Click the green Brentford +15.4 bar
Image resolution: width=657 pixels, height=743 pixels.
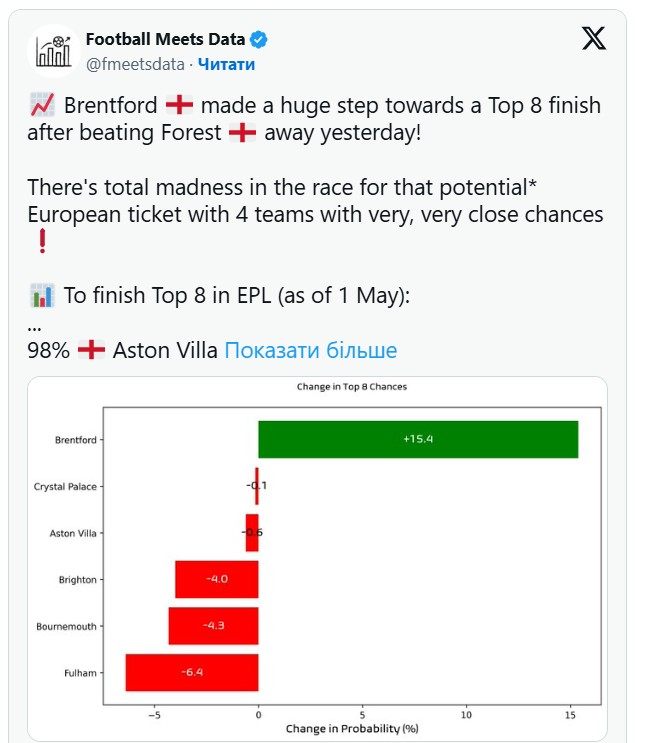tap(418, 439)
